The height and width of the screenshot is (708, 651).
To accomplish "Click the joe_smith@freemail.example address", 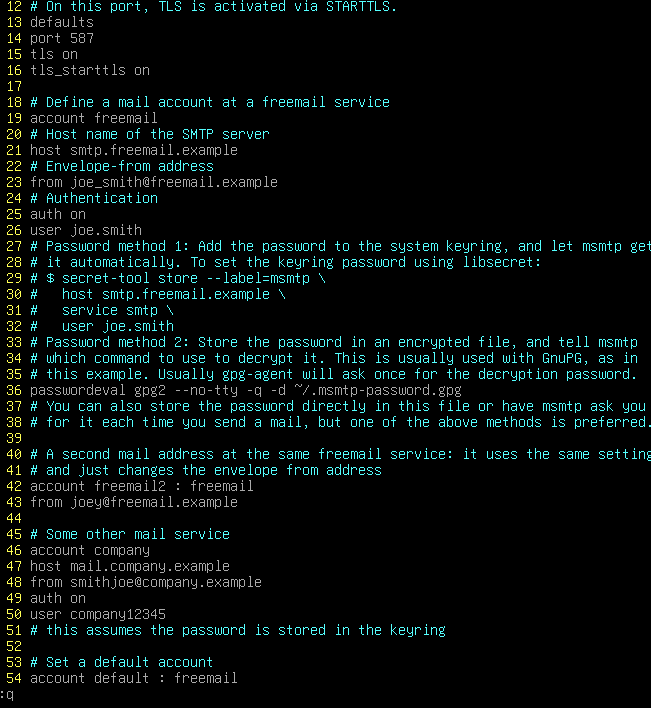I will (174, 182).
